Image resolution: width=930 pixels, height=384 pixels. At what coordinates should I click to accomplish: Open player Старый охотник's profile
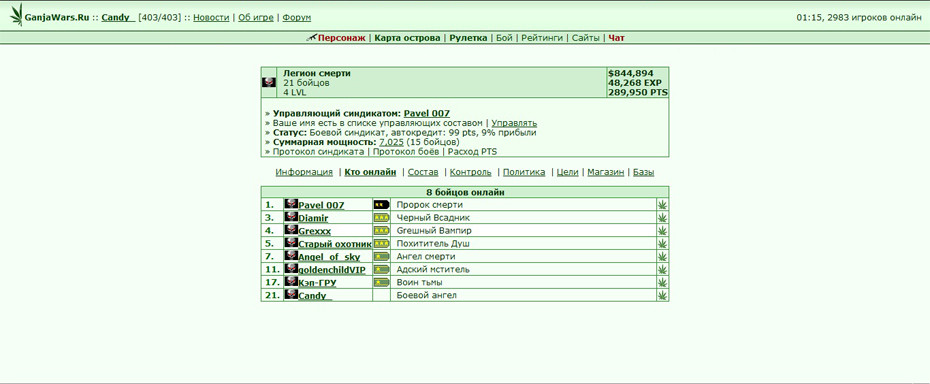point(335,244)
